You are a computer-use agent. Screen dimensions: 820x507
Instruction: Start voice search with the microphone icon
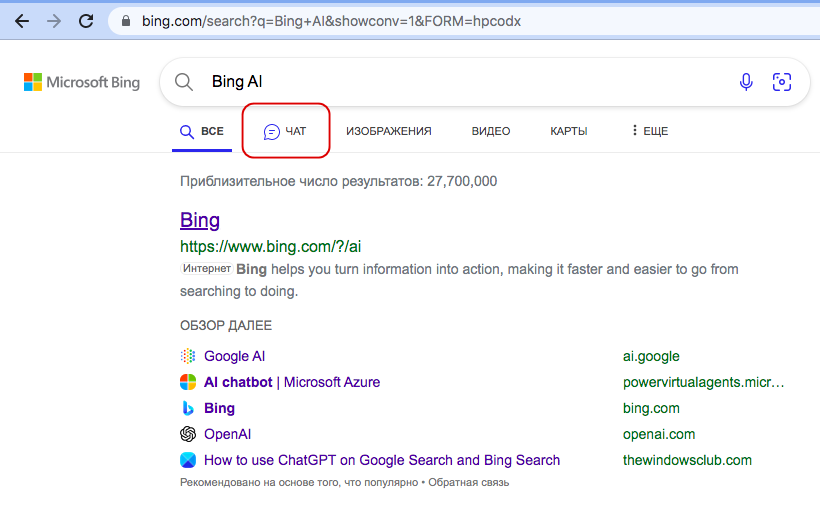(746, 82)
